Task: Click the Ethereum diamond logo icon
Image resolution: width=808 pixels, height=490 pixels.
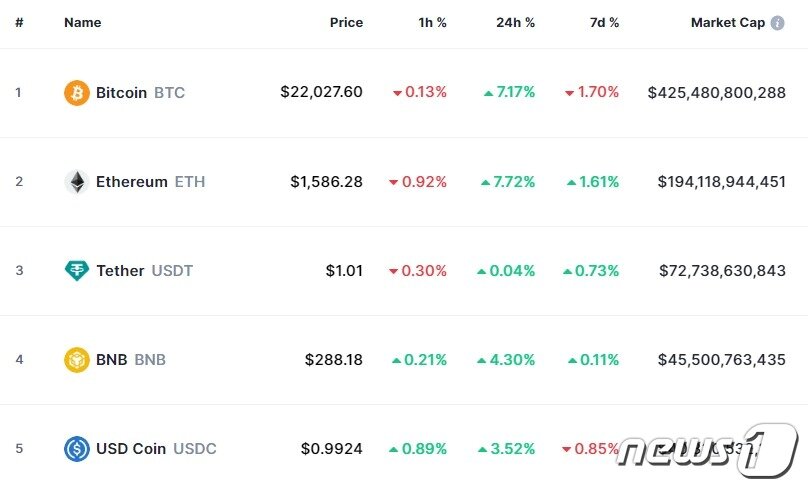Action: [77, 182]
